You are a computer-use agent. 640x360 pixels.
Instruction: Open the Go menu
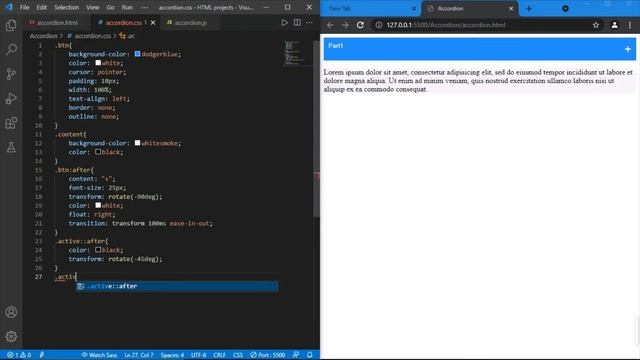click(x=111, y=7)
